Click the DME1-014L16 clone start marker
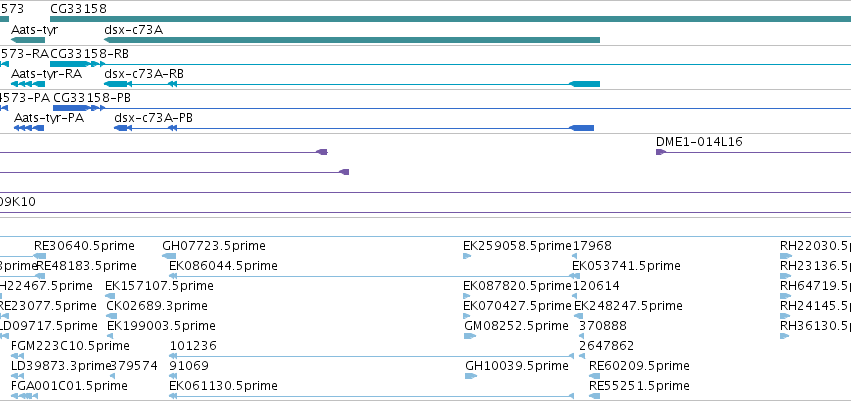This screenshot has width=851, height=401. pos(661,152)
